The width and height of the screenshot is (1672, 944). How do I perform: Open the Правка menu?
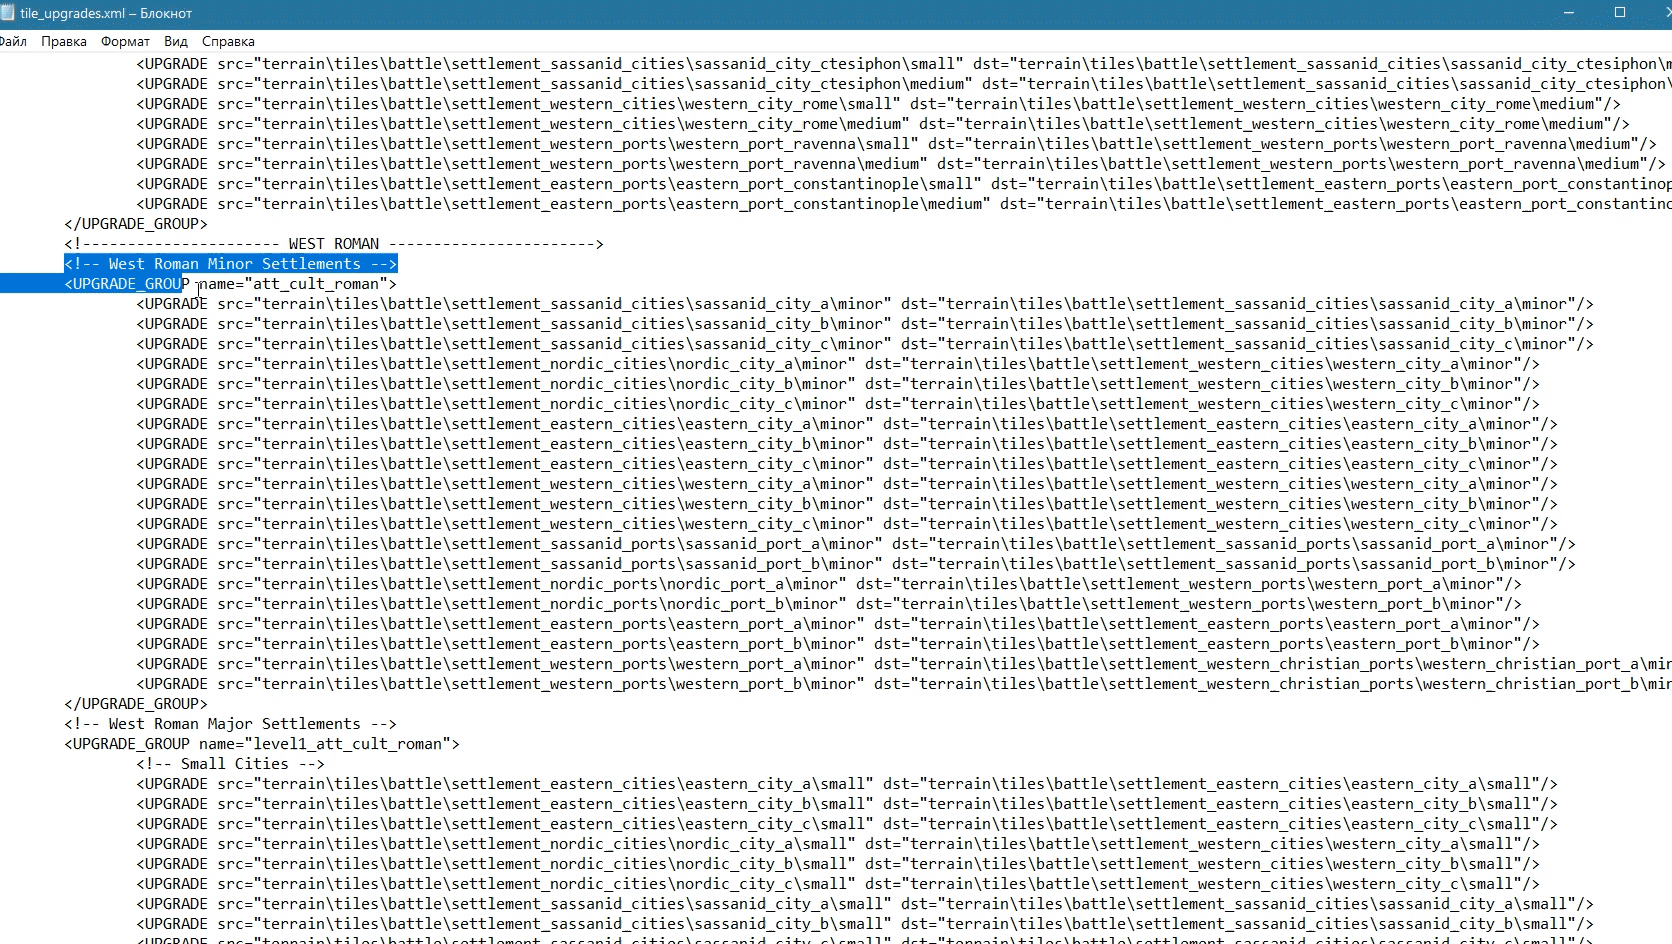click(64, 41)
